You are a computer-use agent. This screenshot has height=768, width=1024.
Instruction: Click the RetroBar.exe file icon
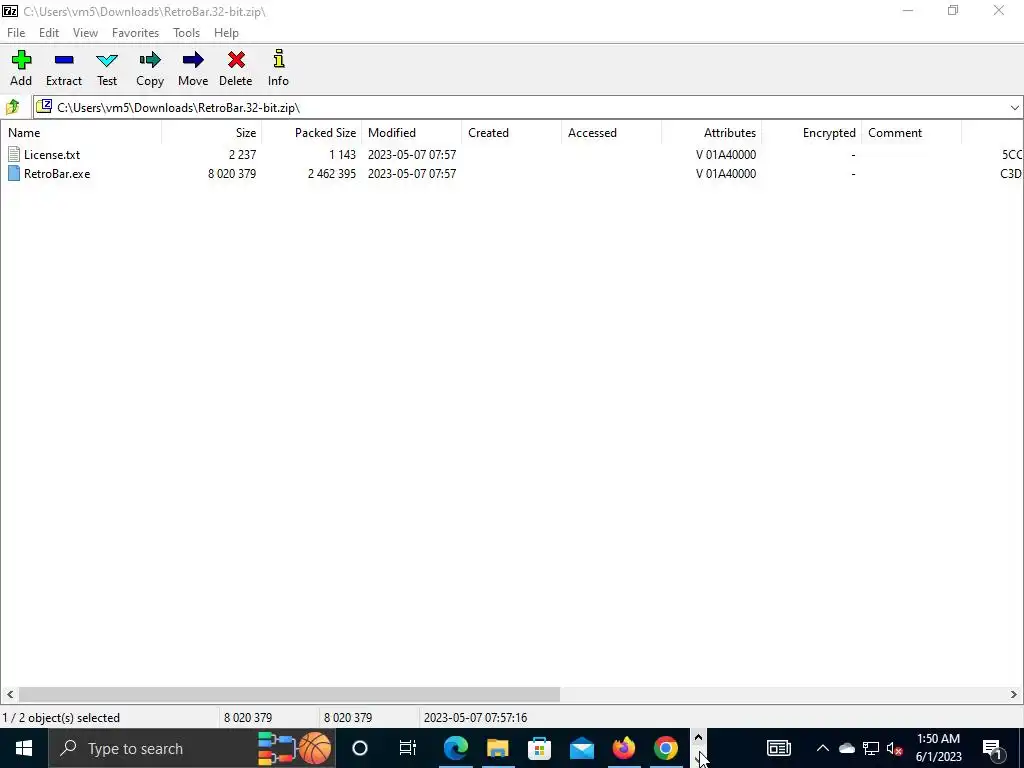click(x=14, y=174)
